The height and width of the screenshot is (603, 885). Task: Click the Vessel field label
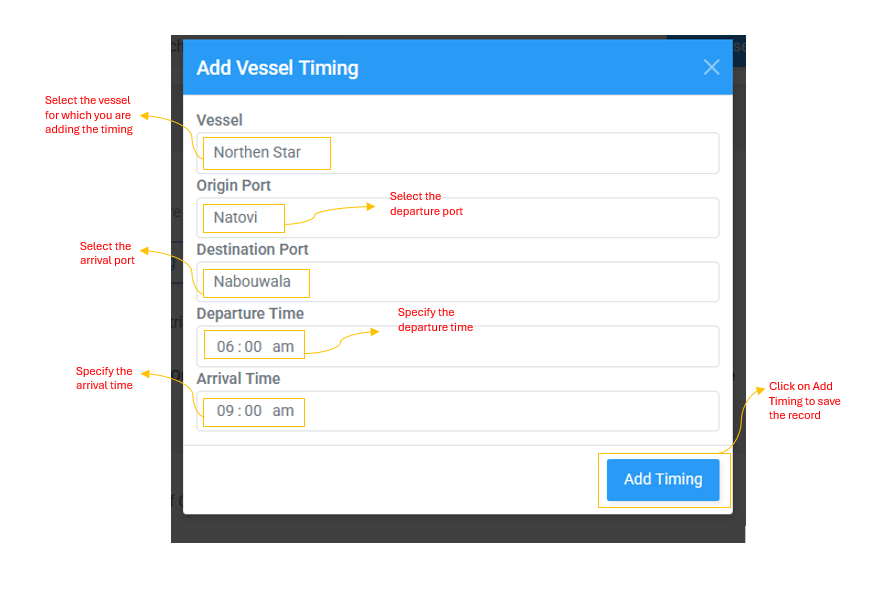click(219, 120)
